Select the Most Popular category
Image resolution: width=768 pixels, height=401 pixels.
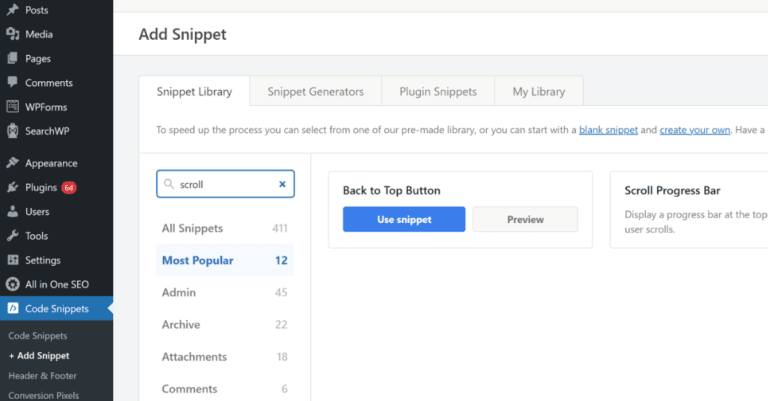click(x=225, y=260)
